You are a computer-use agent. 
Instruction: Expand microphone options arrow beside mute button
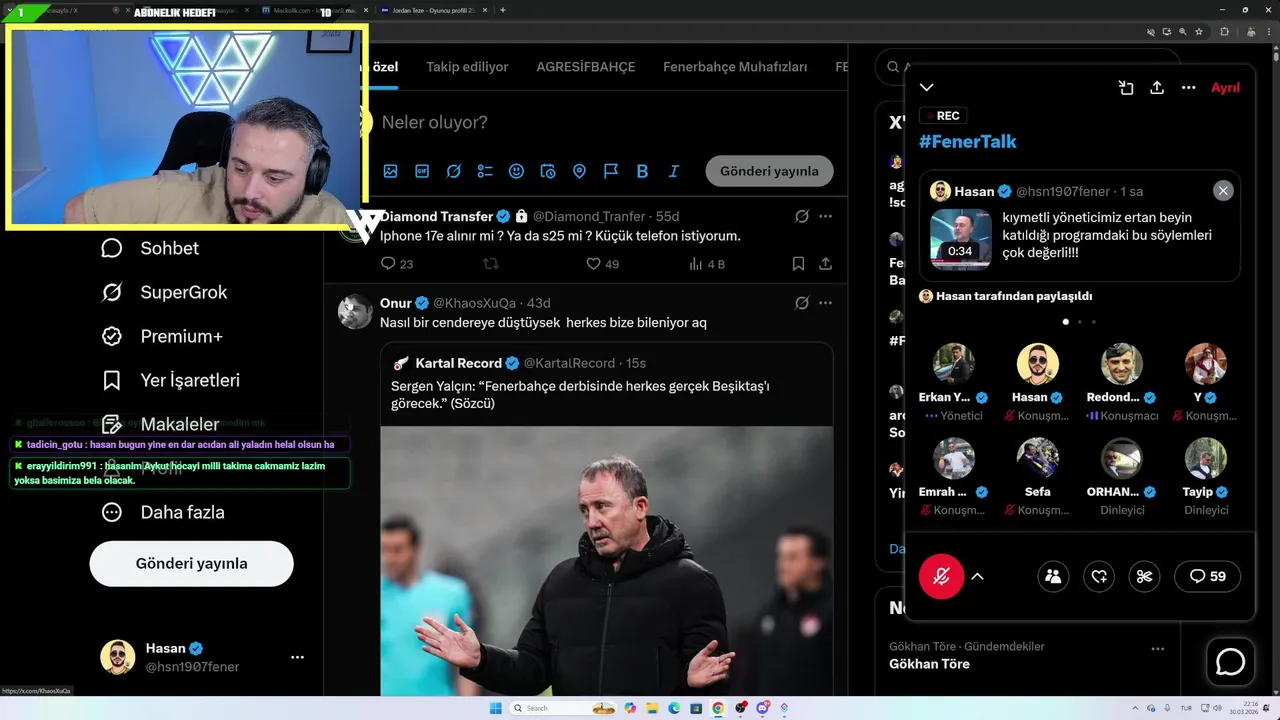click(x=978, y=576)
